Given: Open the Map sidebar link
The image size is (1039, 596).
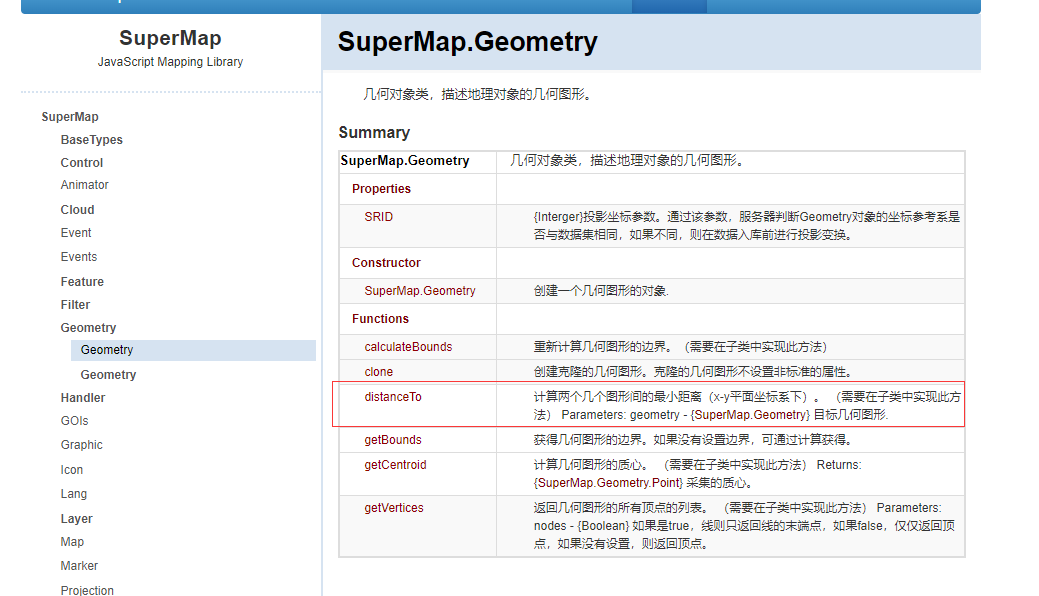Looking at the screenshot, I should 72,542.
